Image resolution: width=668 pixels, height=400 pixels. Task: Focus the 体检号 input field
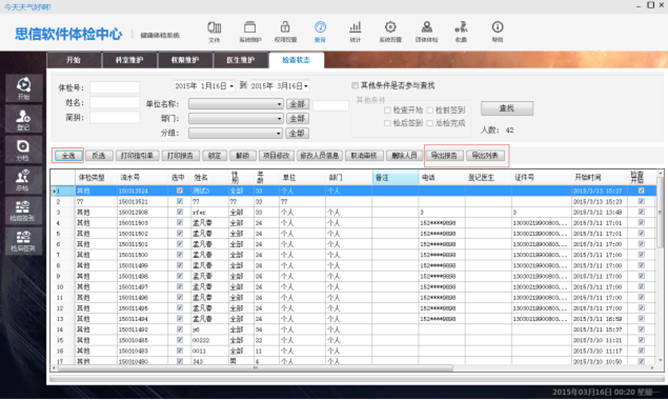click(x=115, y=88)
